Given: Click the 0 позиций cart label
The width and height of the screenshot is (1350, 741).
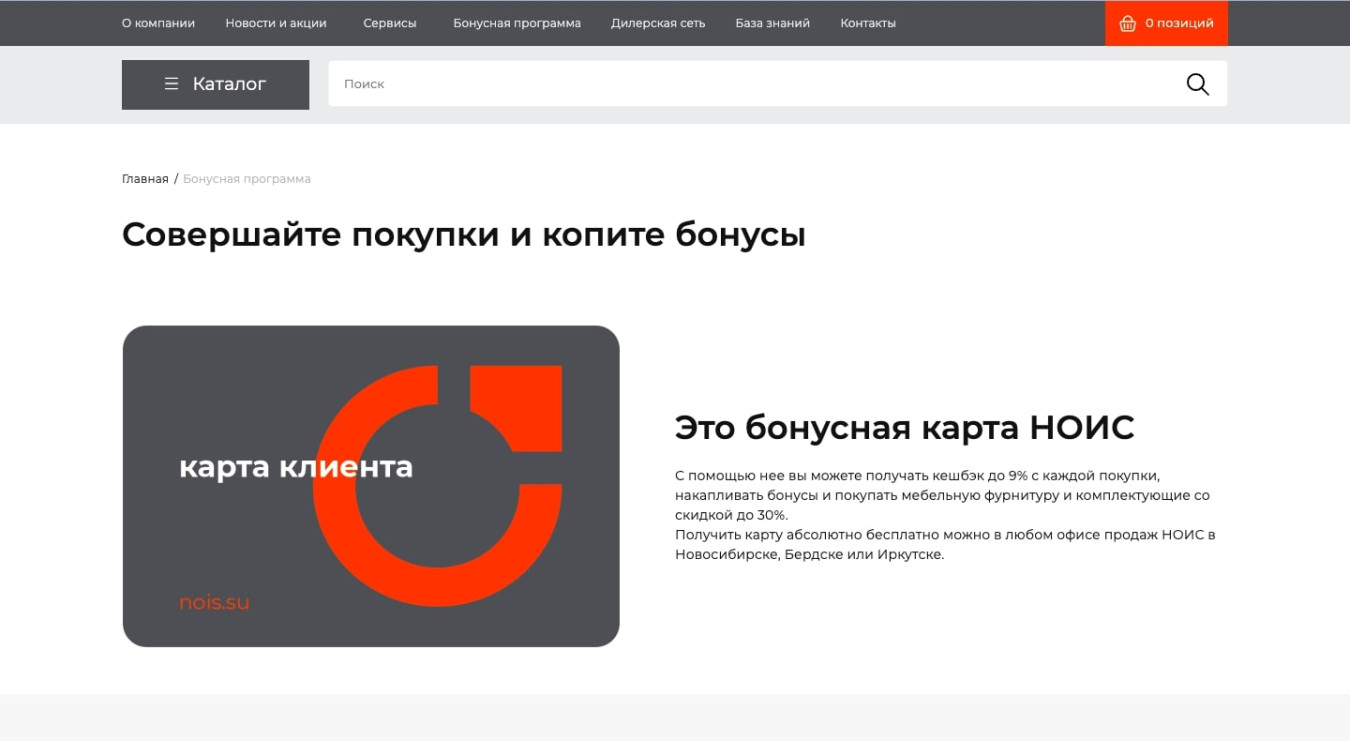Looking at the screenshot, I should click(1179, 23).
